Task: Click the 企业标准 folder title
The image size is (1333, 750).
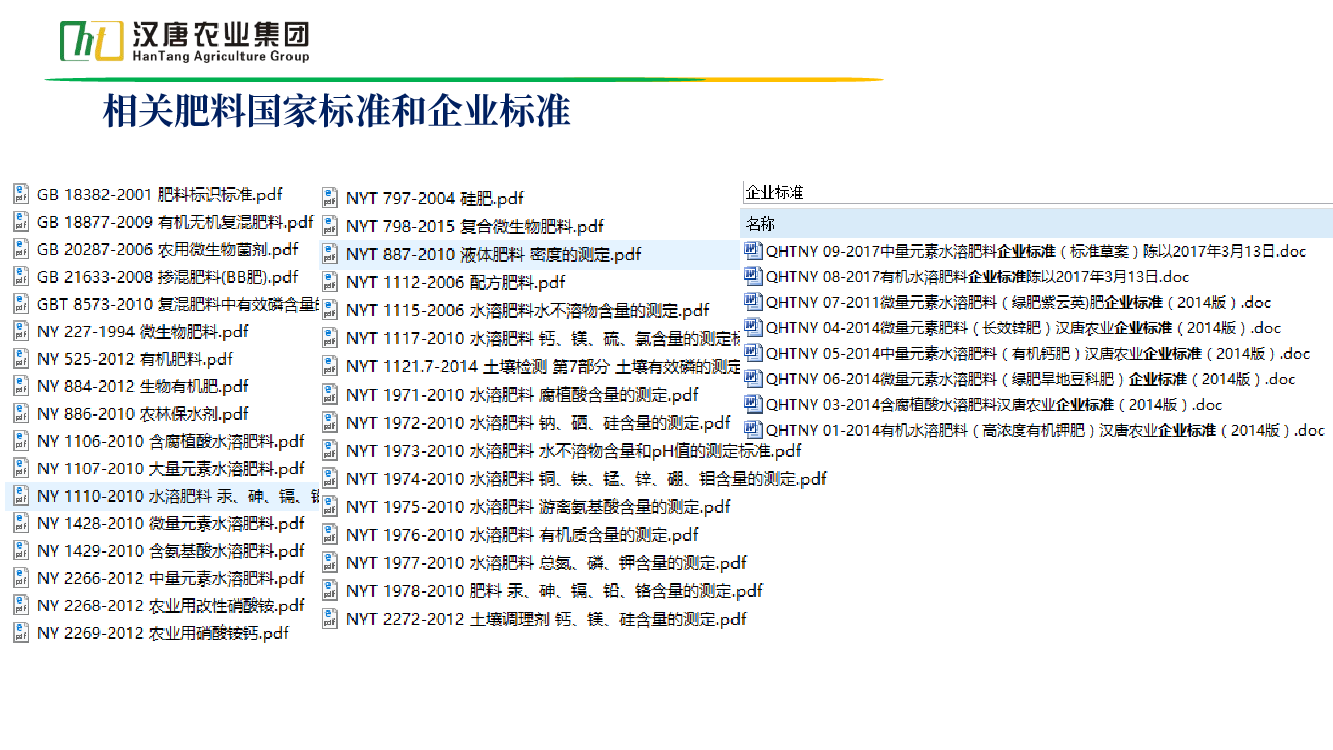Action: point(775,192)
